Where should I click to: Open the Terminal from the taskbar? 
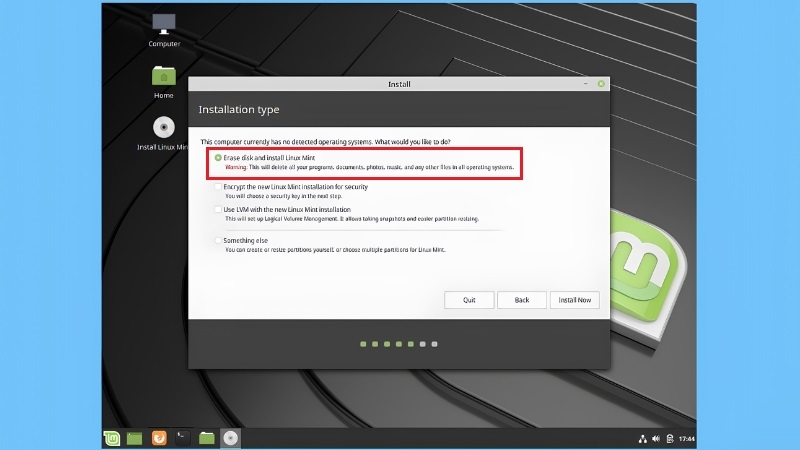pyautogui.click(x=183, y=438)
